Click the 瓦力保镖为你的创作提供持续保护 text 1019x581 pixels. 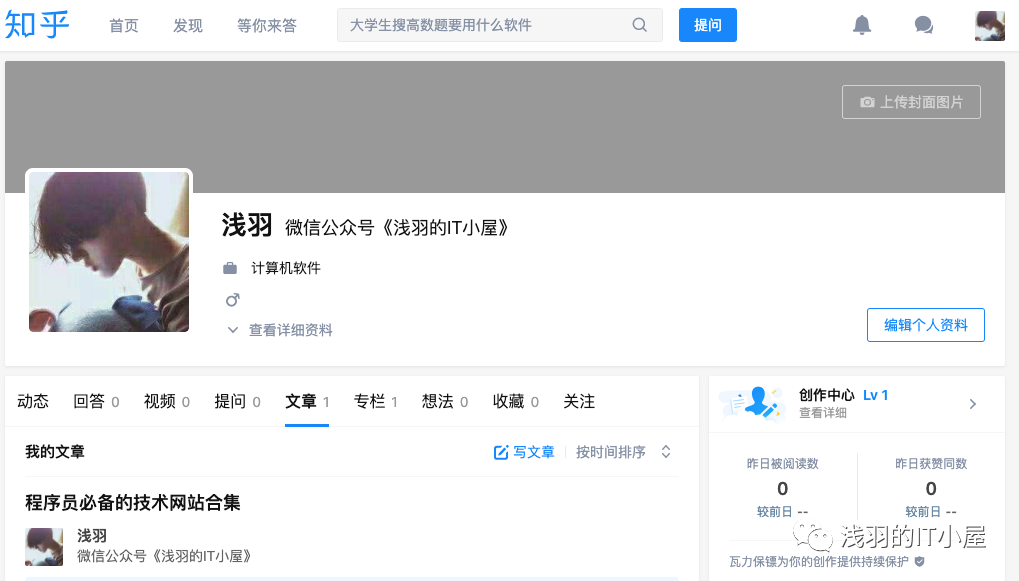[x=819, y=562]
